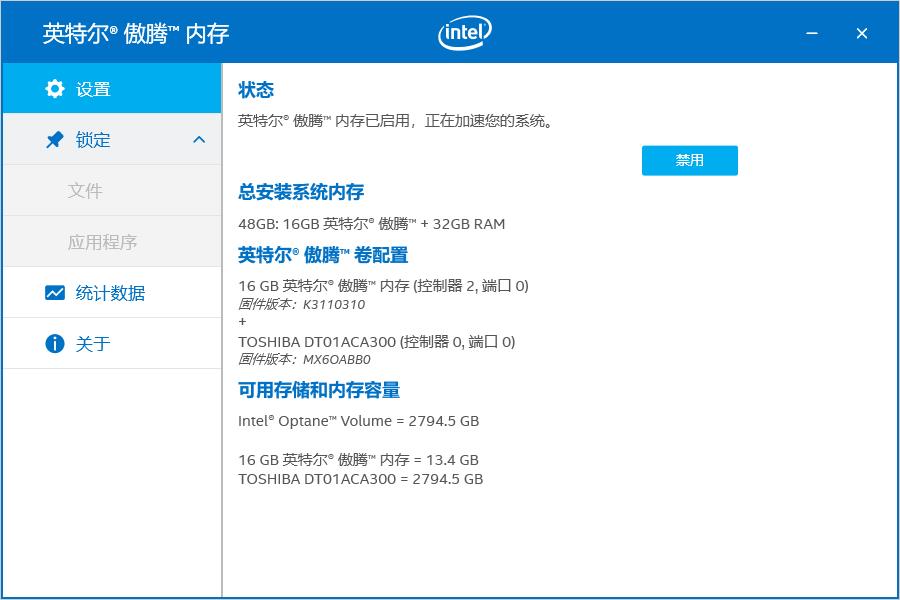Open the 应用程序 sub-item under 锁定
The image size is (900, 600).
(x=102, y=242)
